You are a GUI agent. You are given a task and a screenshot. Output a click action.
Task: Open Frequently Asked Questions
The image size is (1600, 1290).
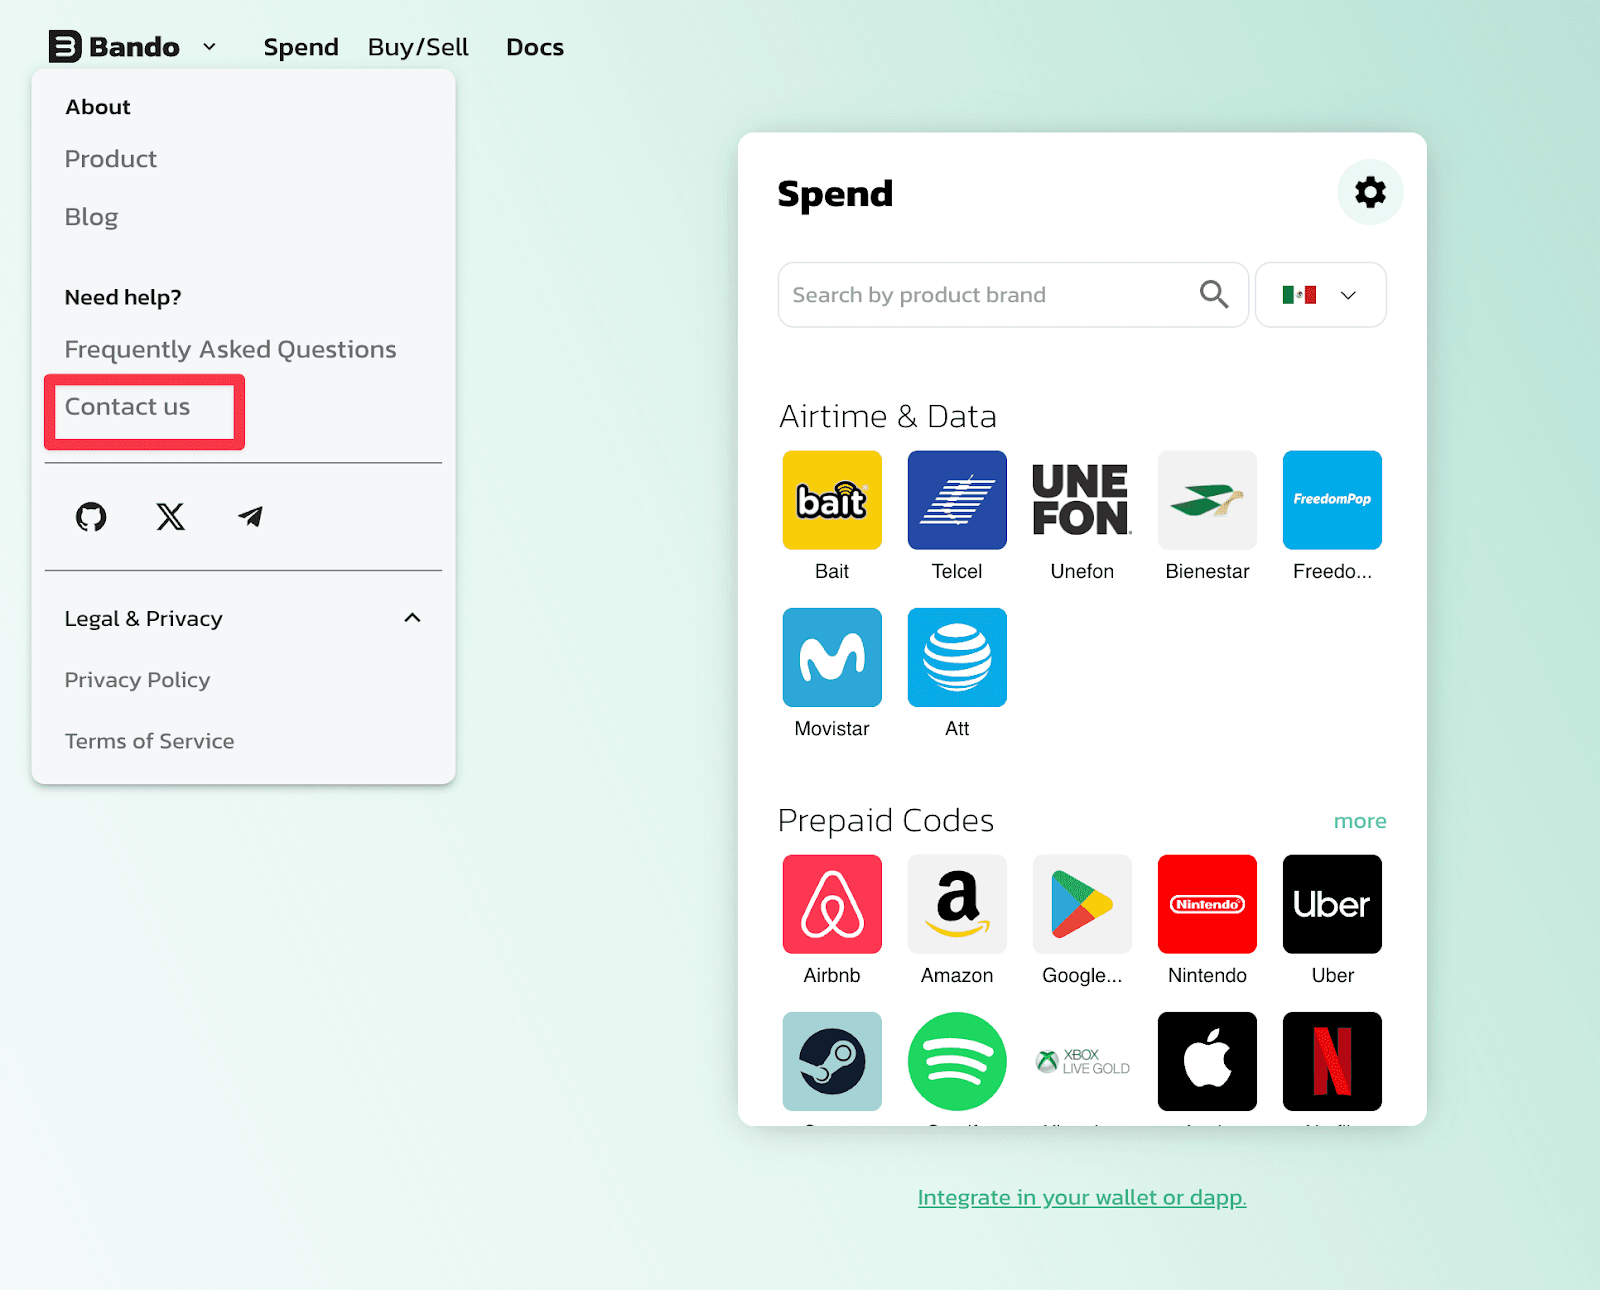pos(230,349)
